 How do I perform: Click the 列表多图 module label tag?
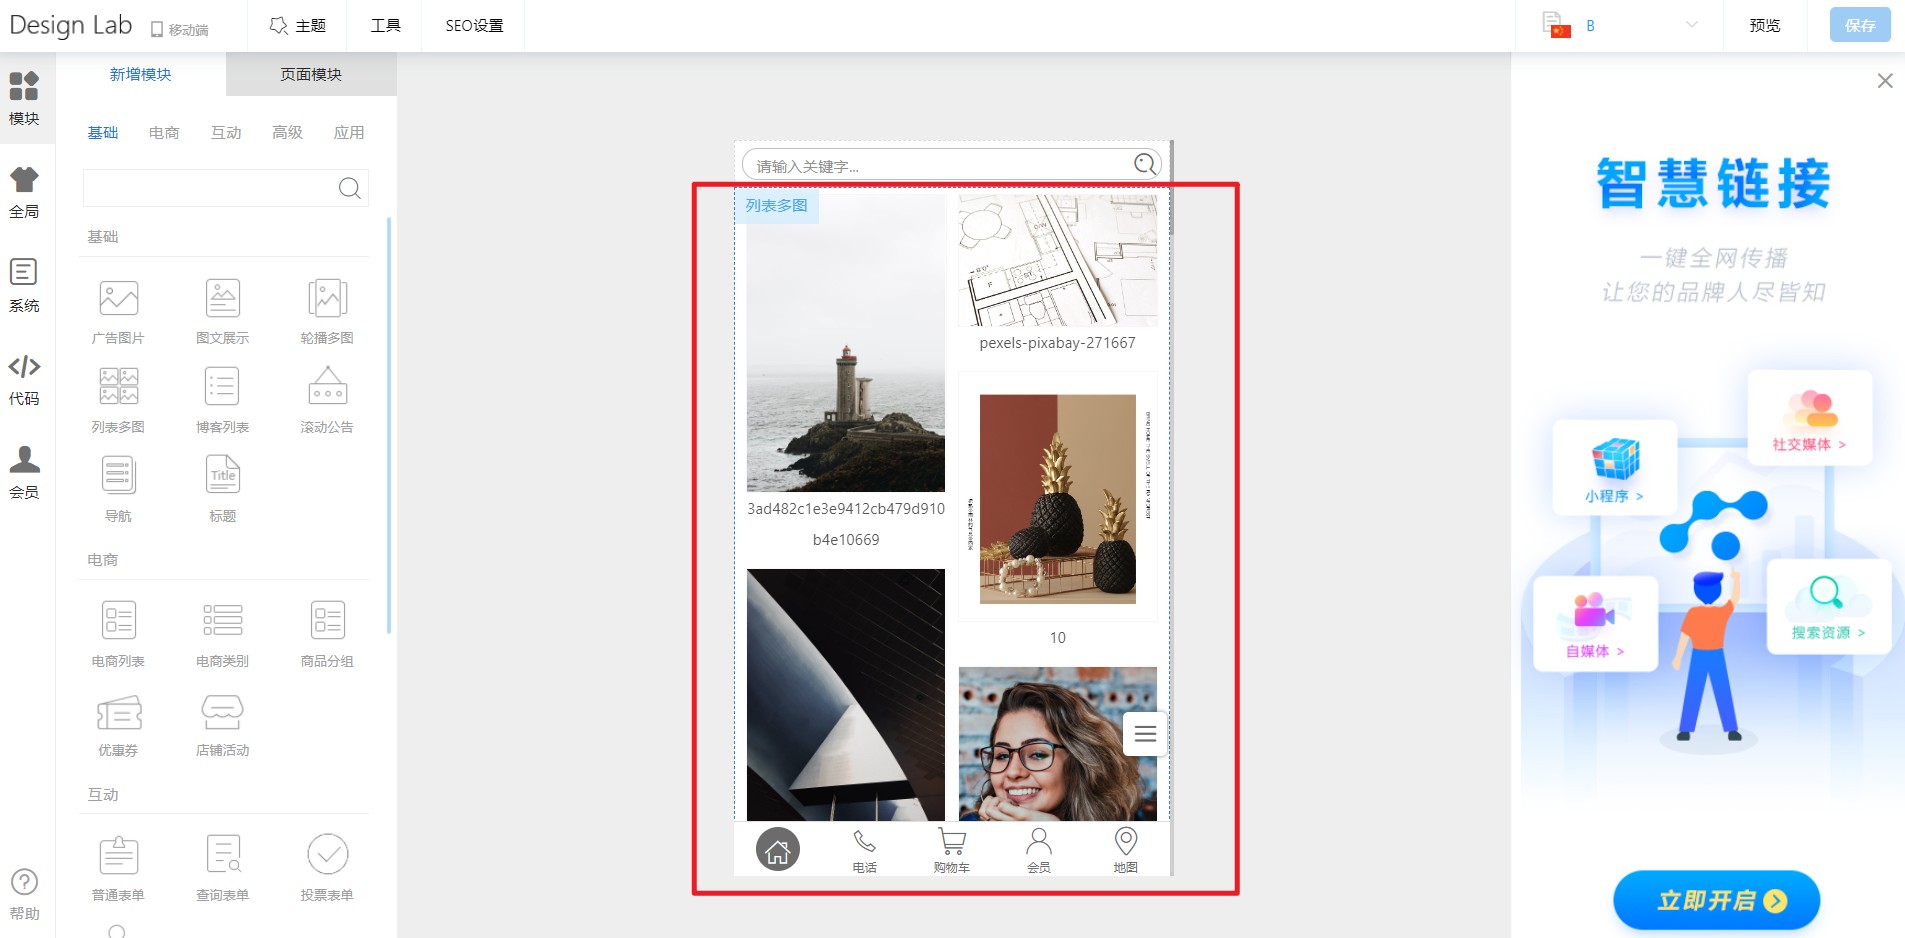777,206
